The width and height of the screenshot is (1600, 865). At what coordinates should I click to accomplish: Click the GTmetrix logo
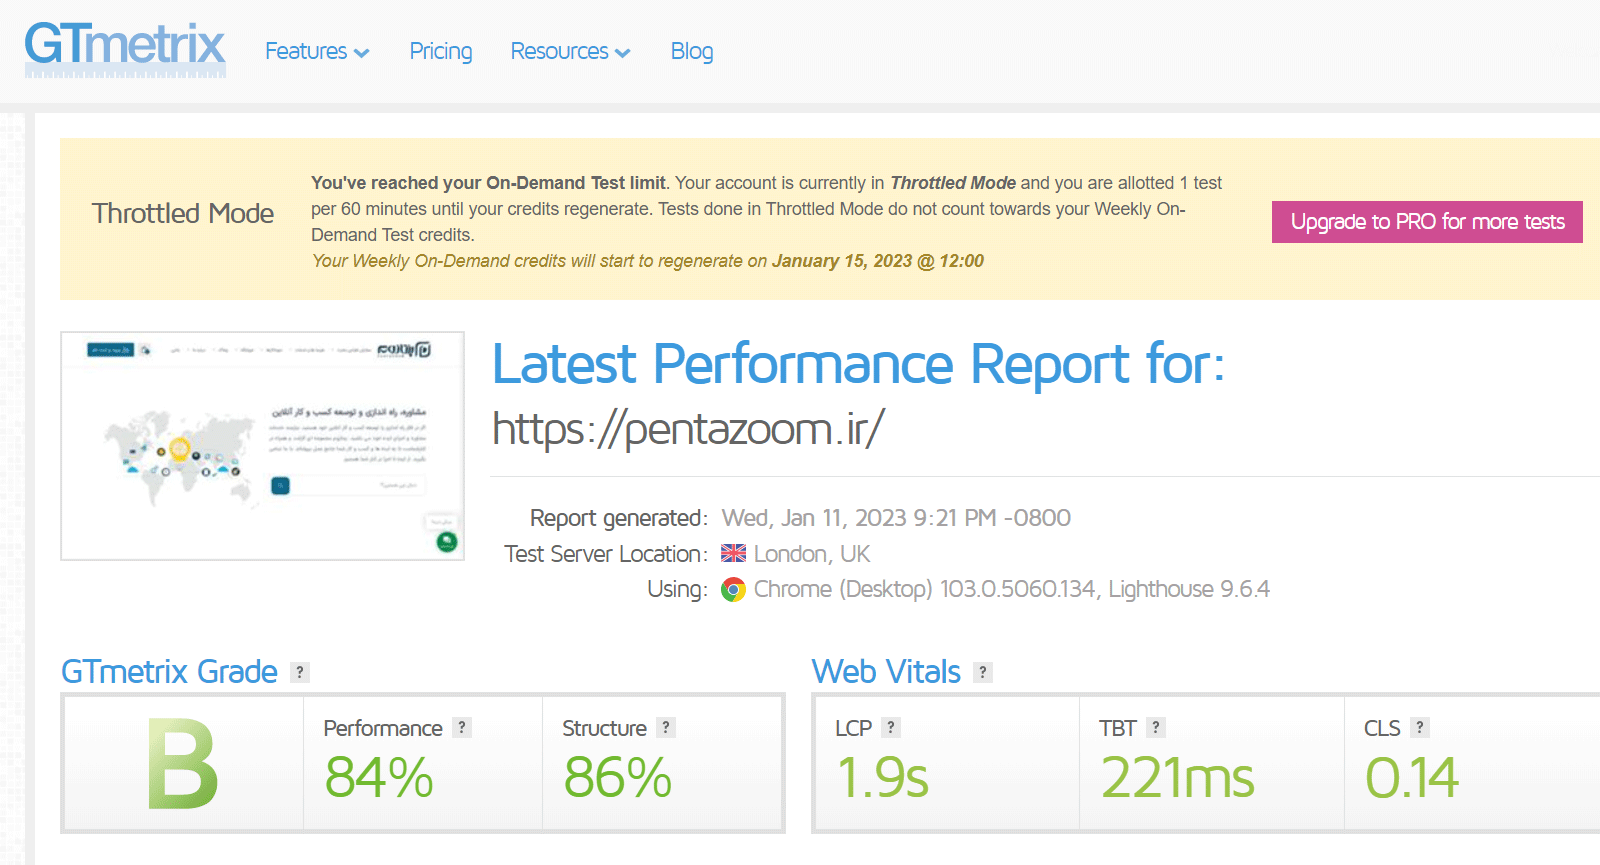pyautogui.click(x=125, y=48)
